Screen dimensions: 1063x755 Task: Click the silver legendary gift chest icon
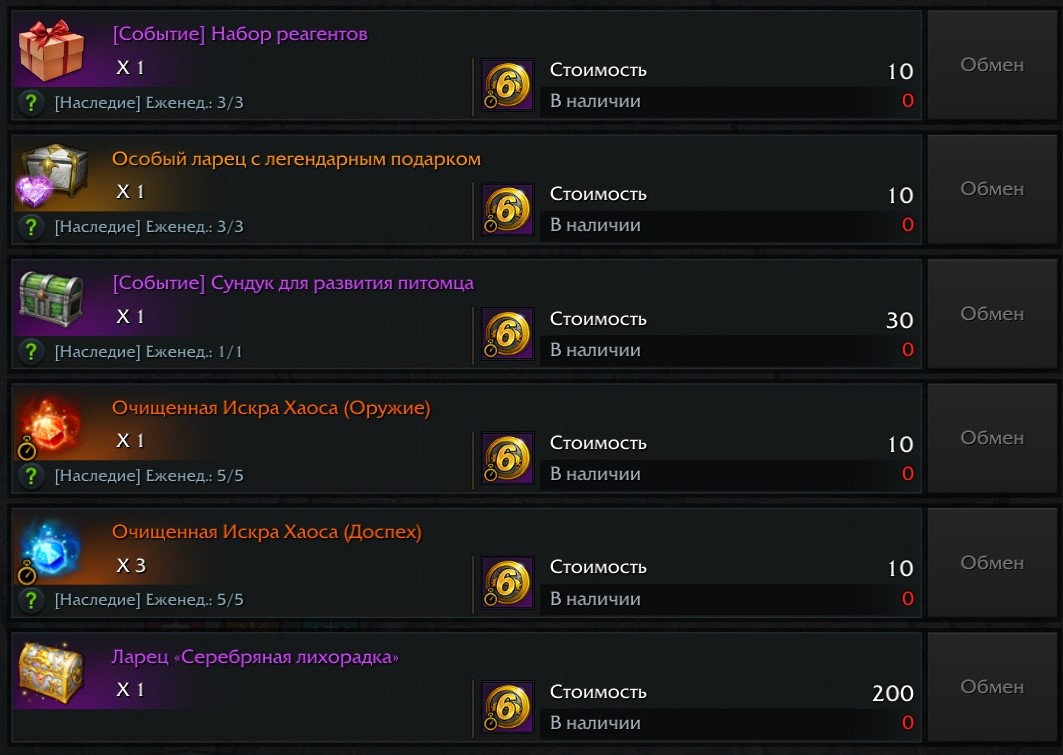point(51,172)
